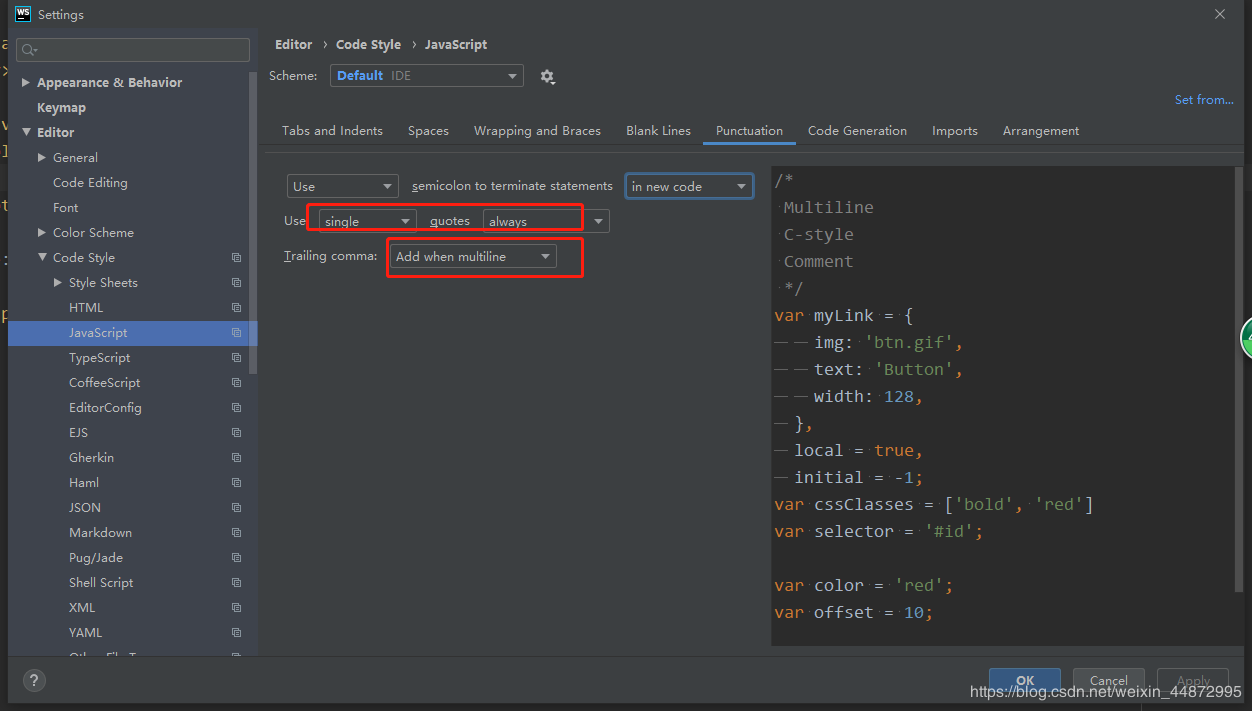Screen dimensions: 1252x711
Task: Click the icon at the YAML row
Action: [237, 633]
